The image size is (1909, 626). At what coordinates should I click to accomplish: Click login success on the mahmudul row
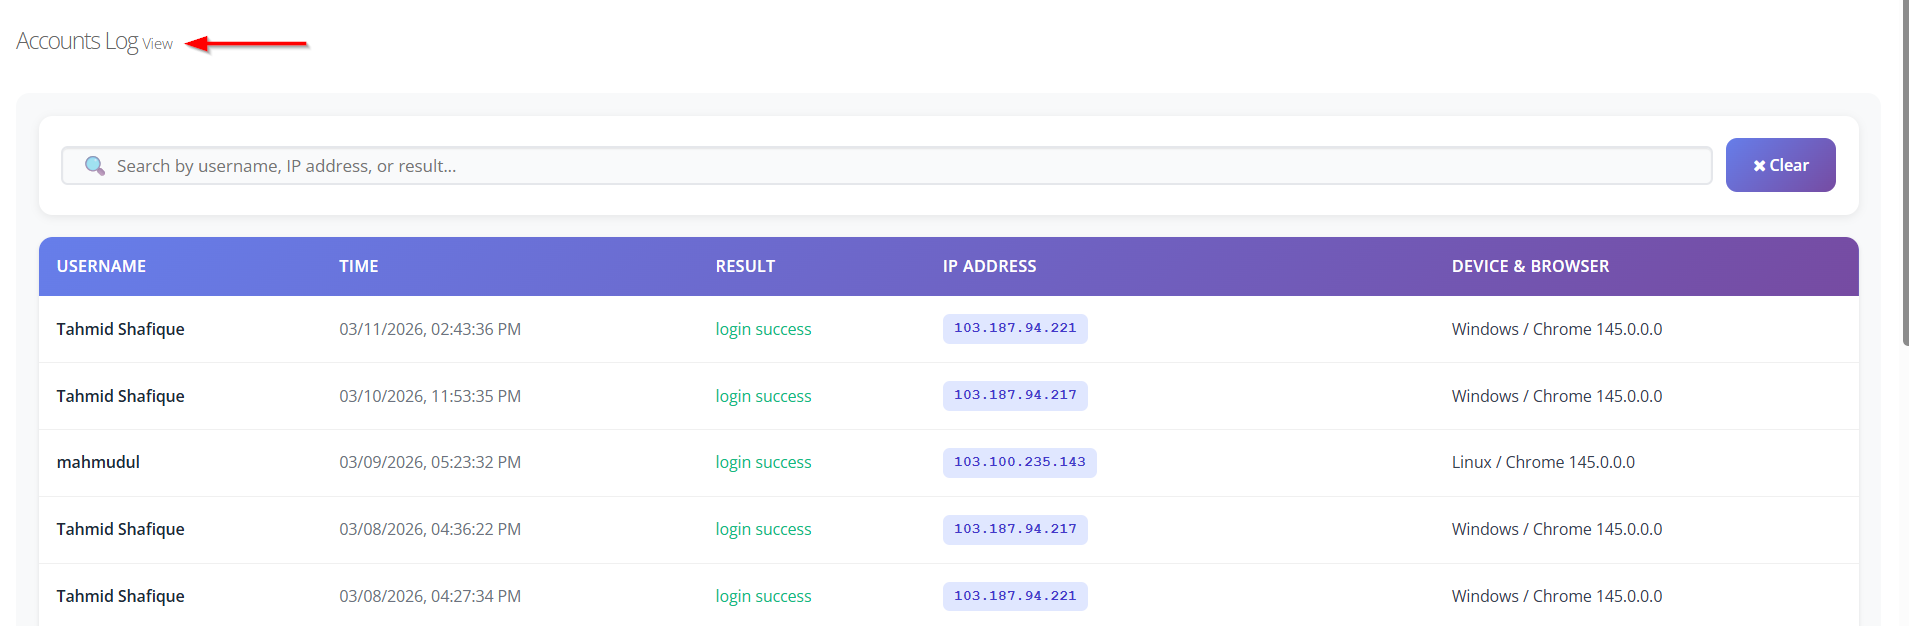coord(763,462)
